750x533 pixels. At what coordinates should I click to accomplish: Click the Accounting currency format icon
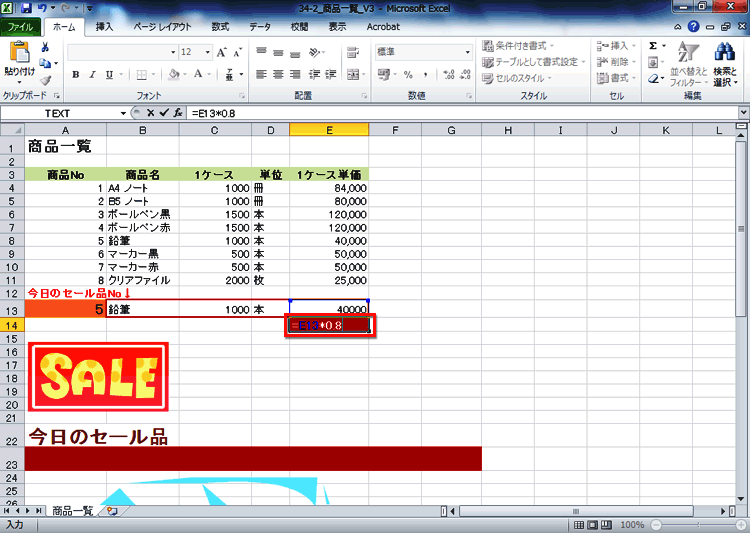pos(384,75)
